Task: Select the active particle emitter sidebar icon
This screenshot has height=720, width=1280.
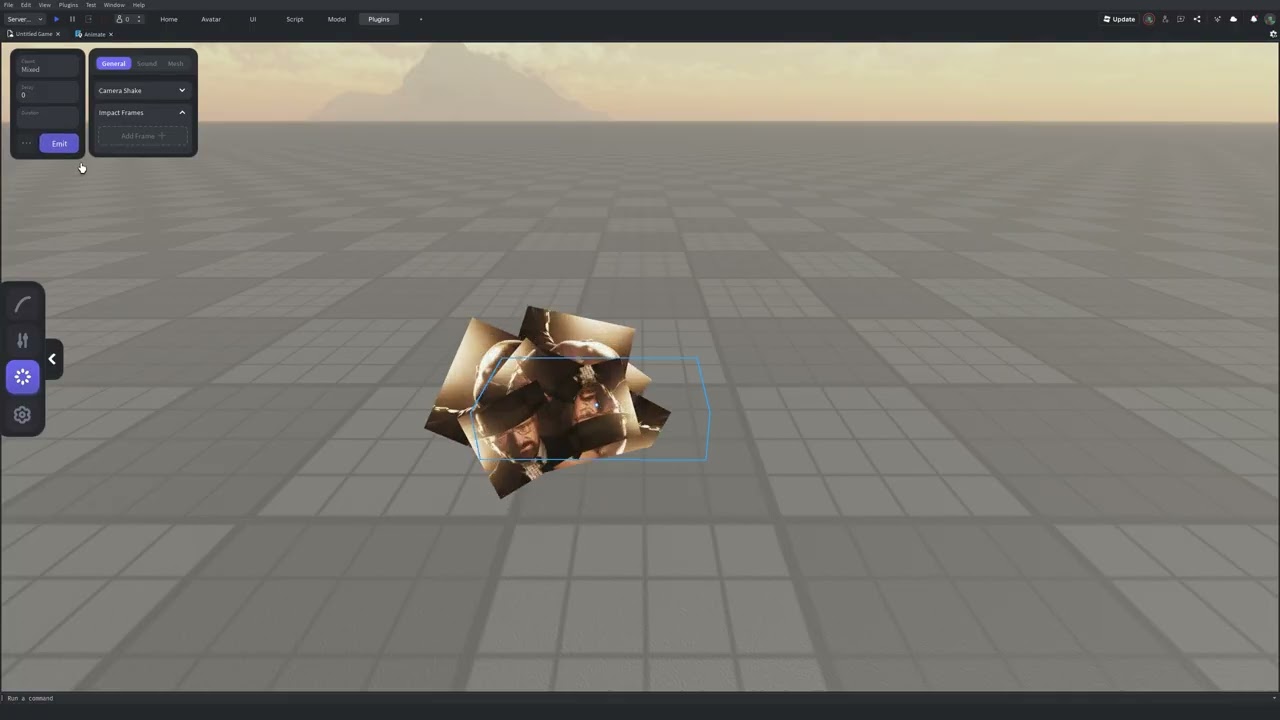Action: tap(23, 377)
